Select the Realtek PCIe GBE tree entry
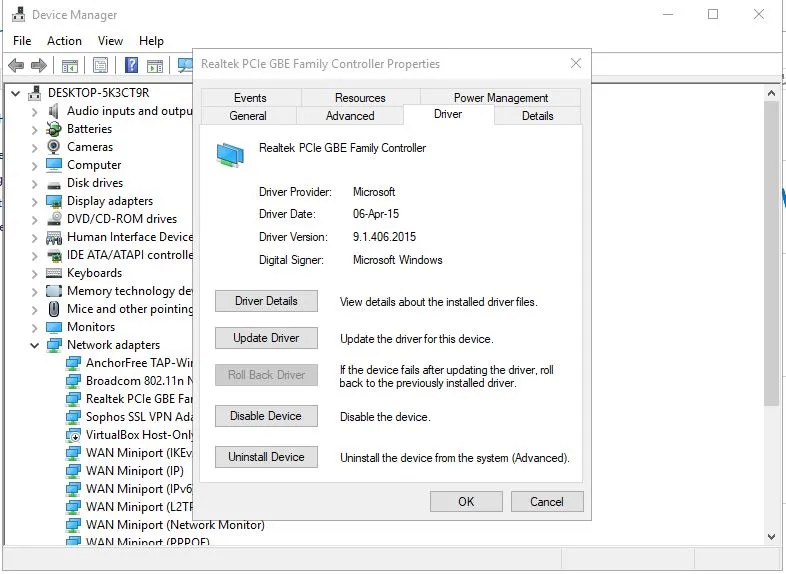The width and height of the screenshot is (786, 574). pyautogui.click(x=139, y=399)
